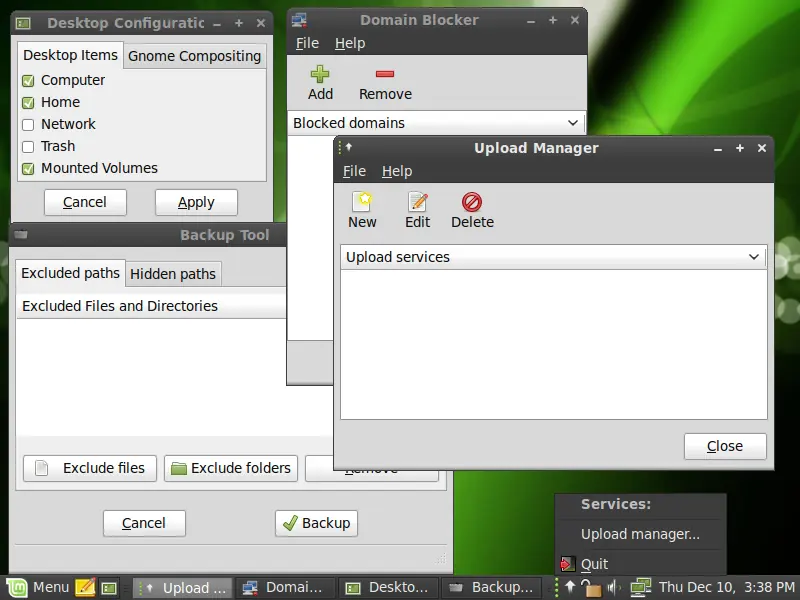Enable the Trash desktop item
The image size is (800, 600).
click(28, 146)
